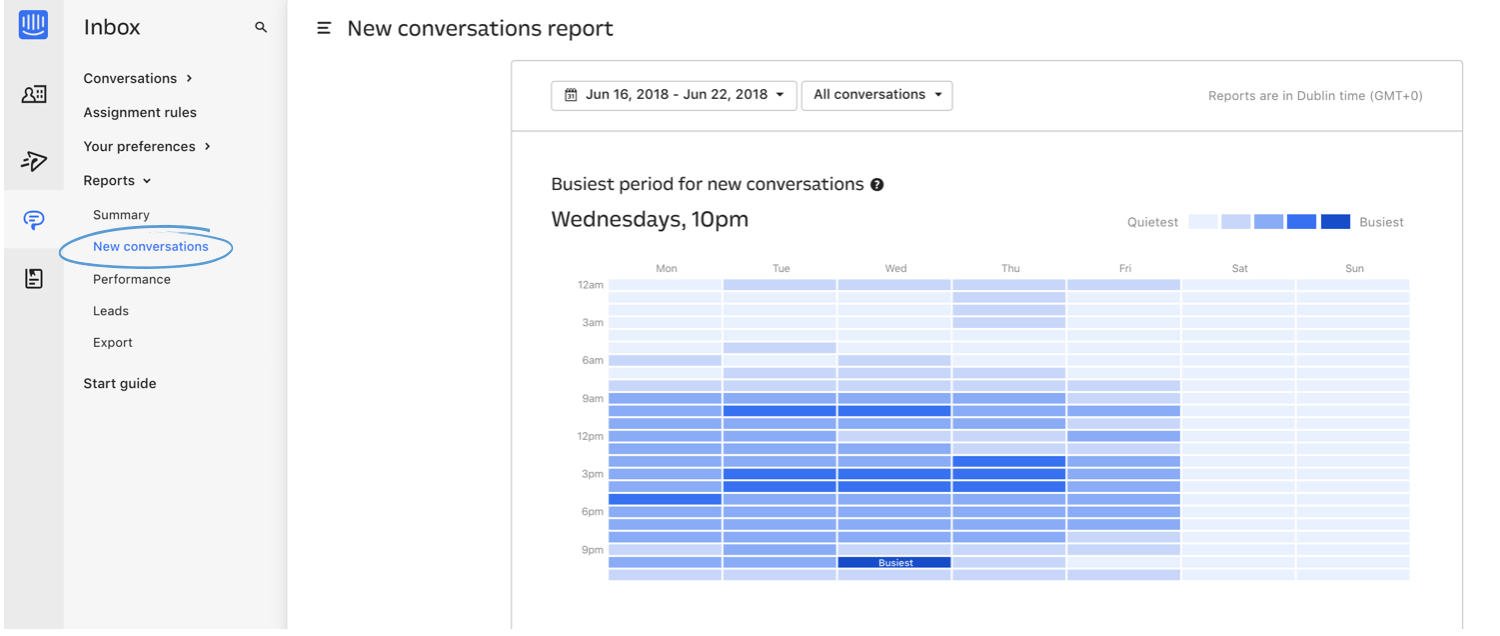Open the All conversations filter dropdown
The image size is (1500, 636).
tap(877, 95)
